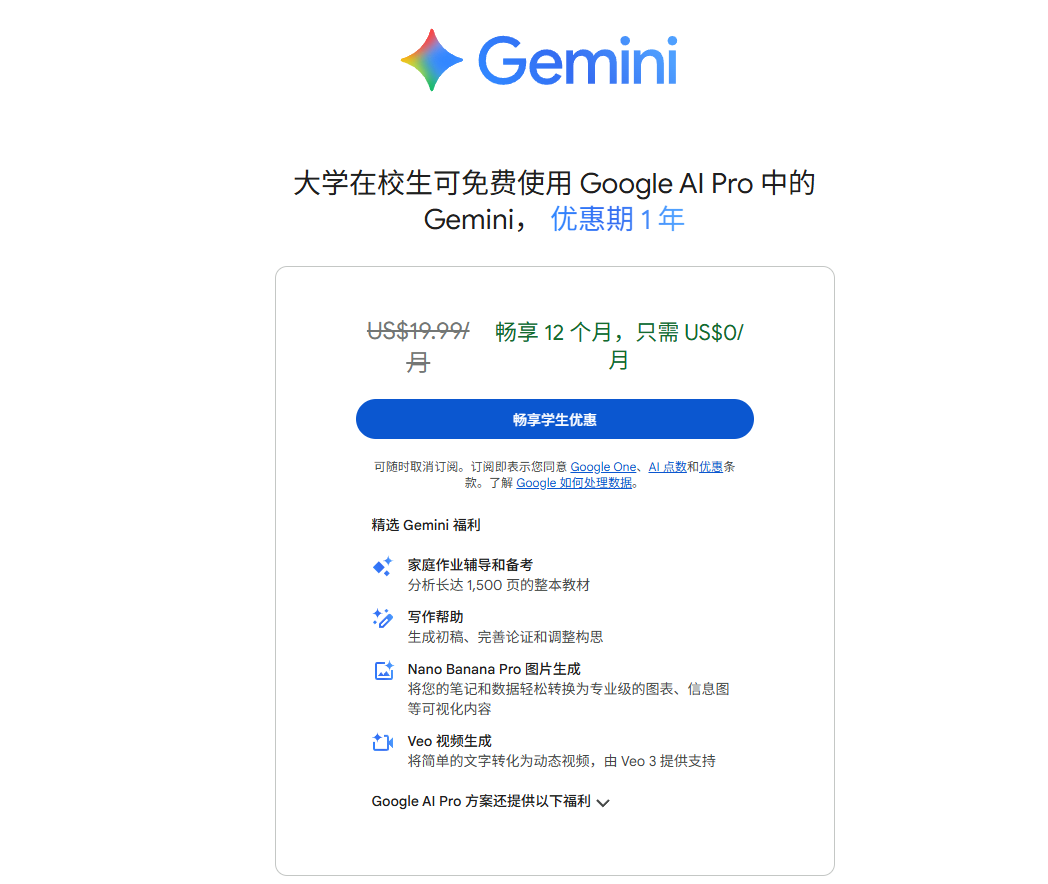Click the Veo video generation camera icon

pyautogui.click(x=383, y=742)
